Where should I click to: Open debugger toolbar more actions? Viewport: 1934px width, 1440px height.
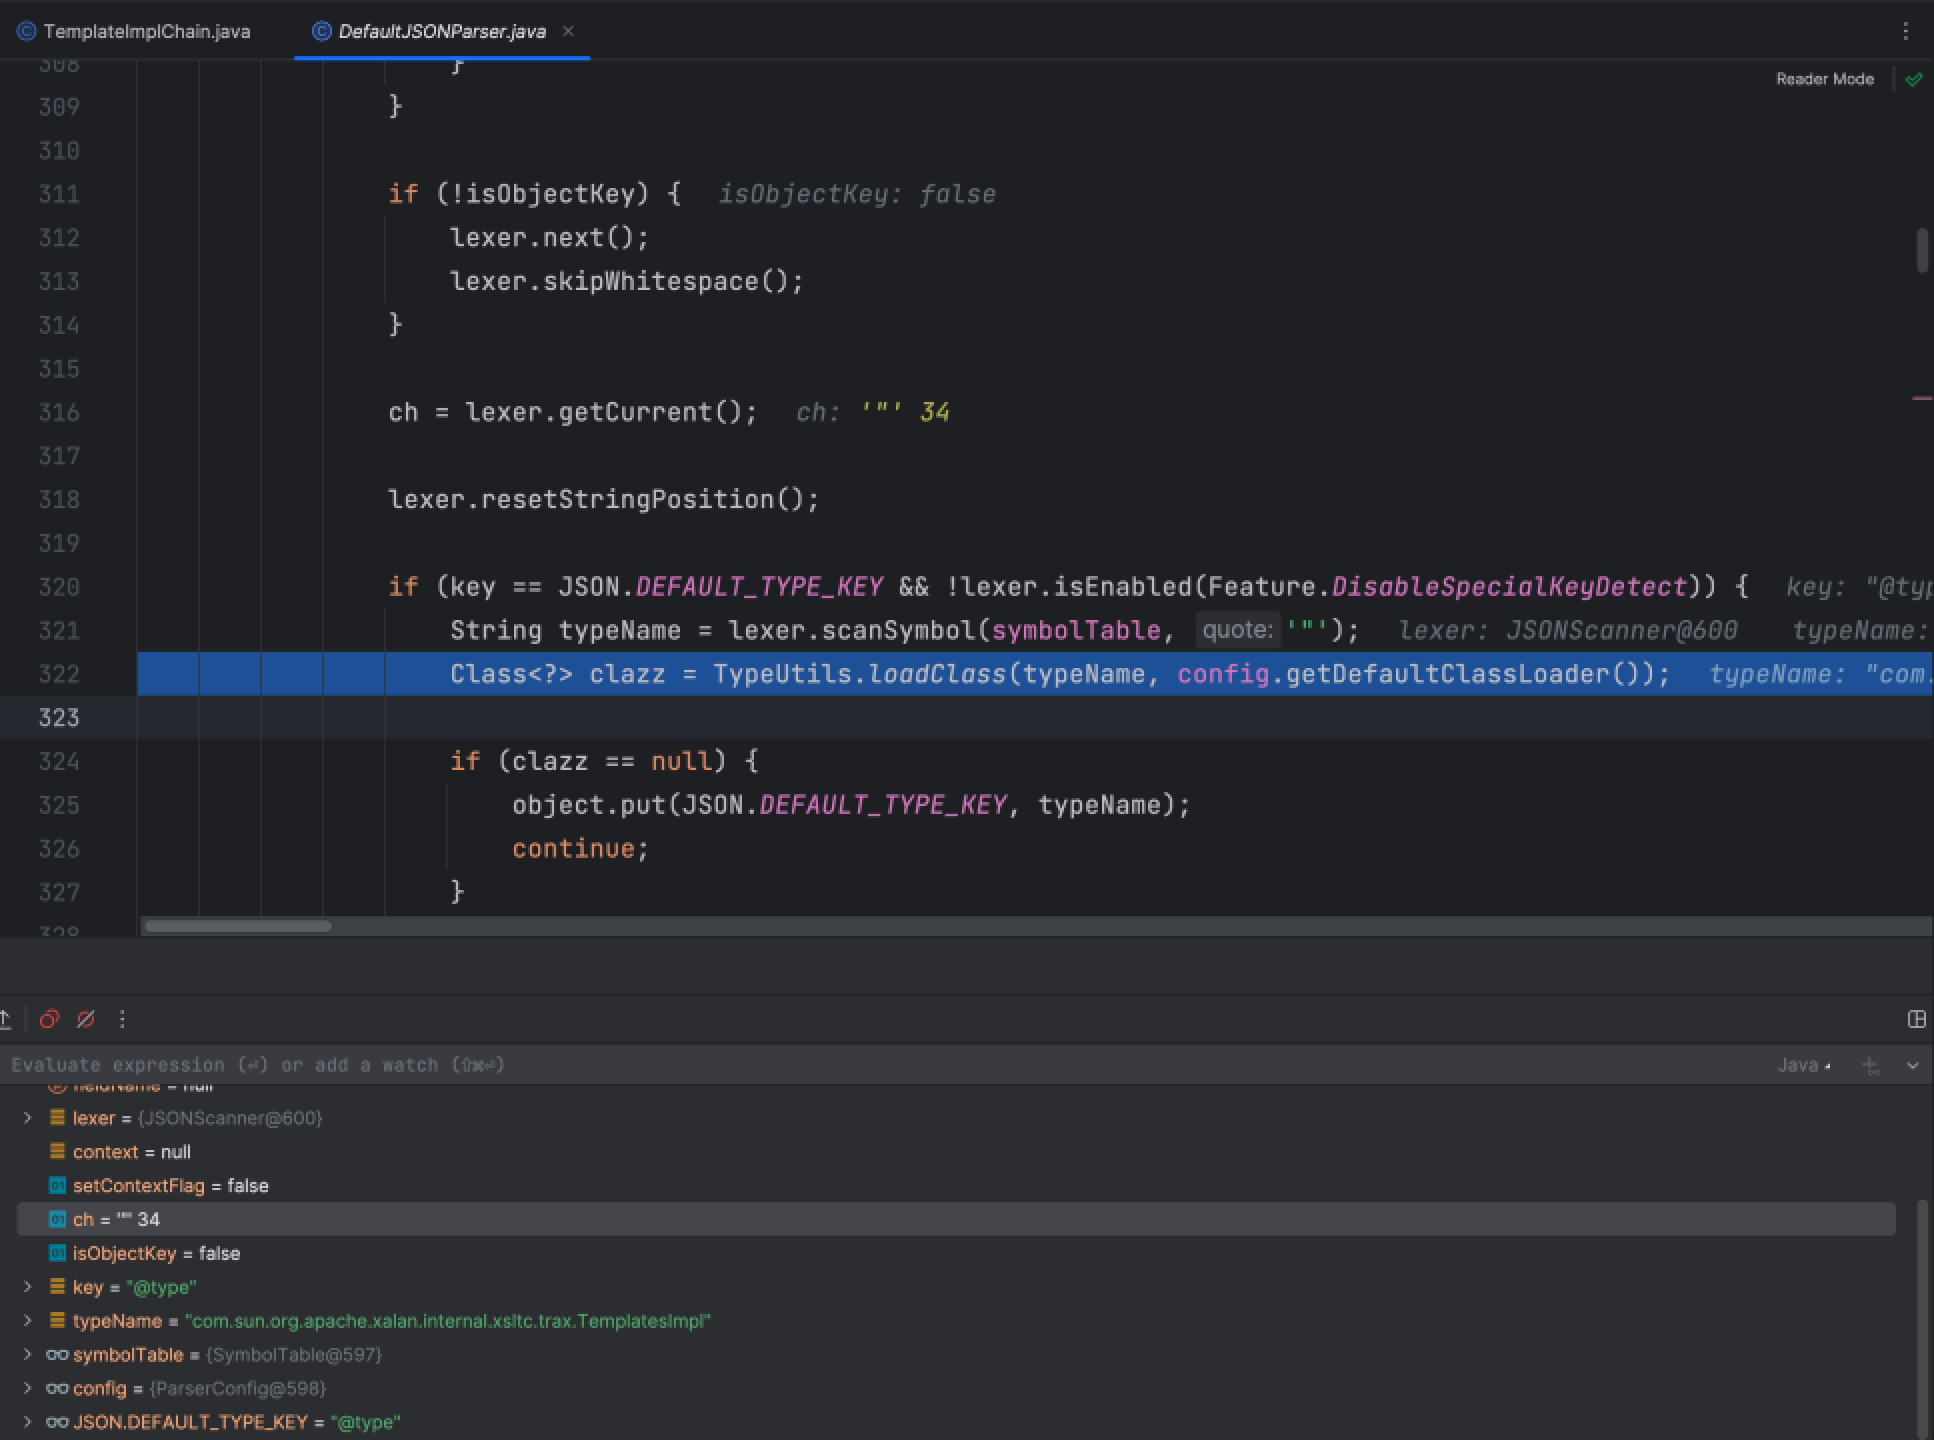click(x=122, y=1019)
